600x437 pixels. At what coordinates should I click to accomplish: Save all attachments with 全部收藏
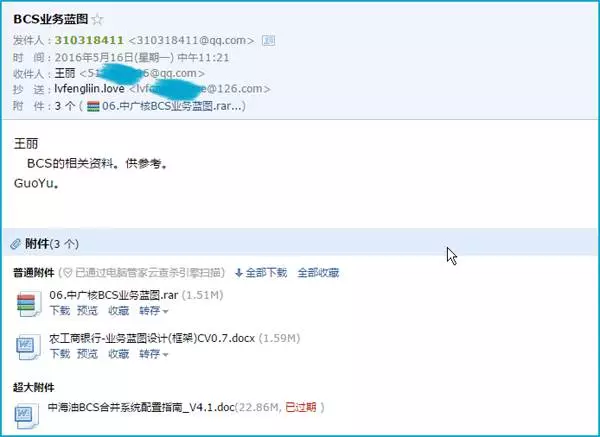(318, 273)
